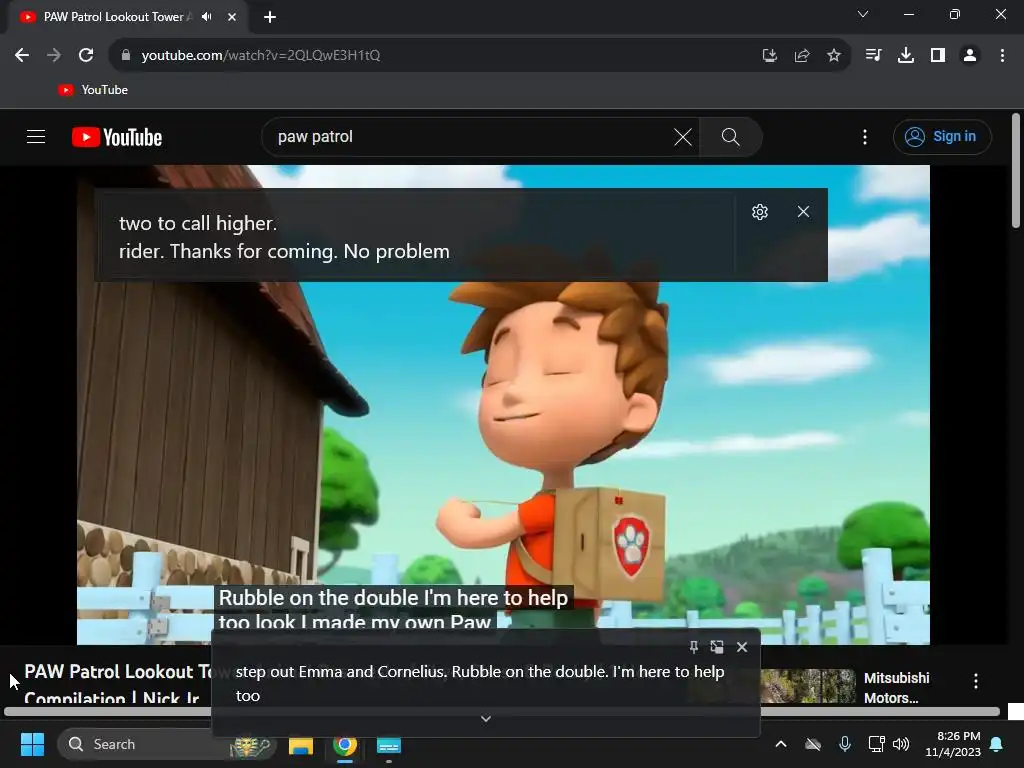Click the Mitsubishi Motors ad title
The height and width of the screenshot is (768, 1024).
(897, 688)
